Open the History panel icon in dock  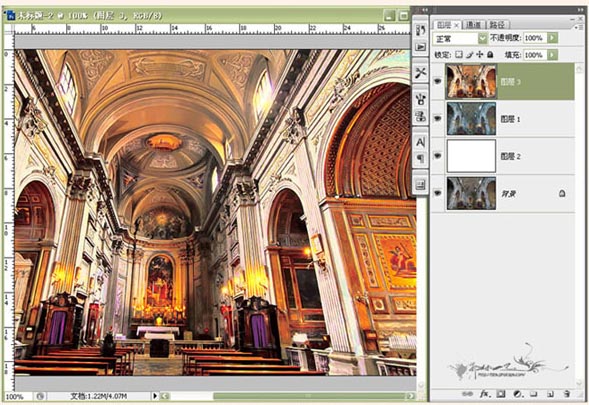pos(420,30)
